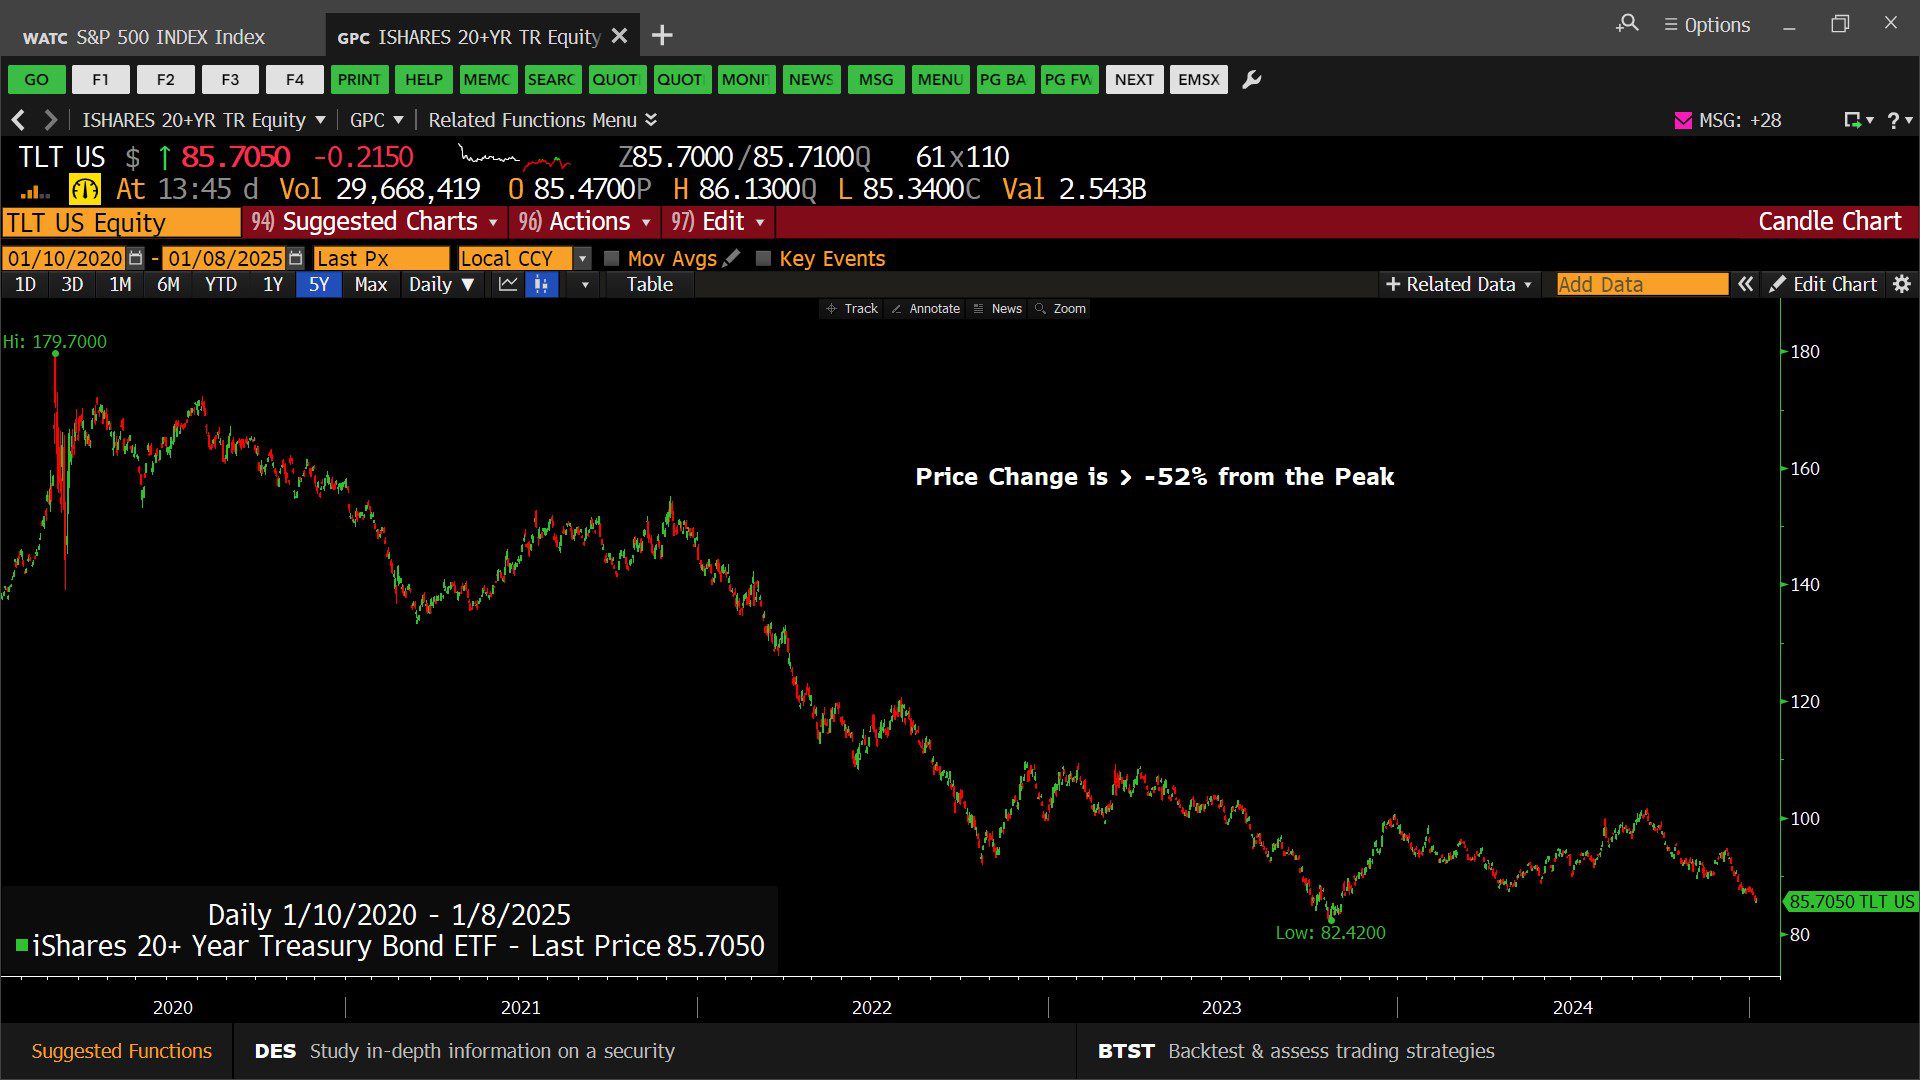This screenshot has height=1080, width=1920.
Task: Switch to the S&P 500 INDEX tab
Action: coord(145,37)
